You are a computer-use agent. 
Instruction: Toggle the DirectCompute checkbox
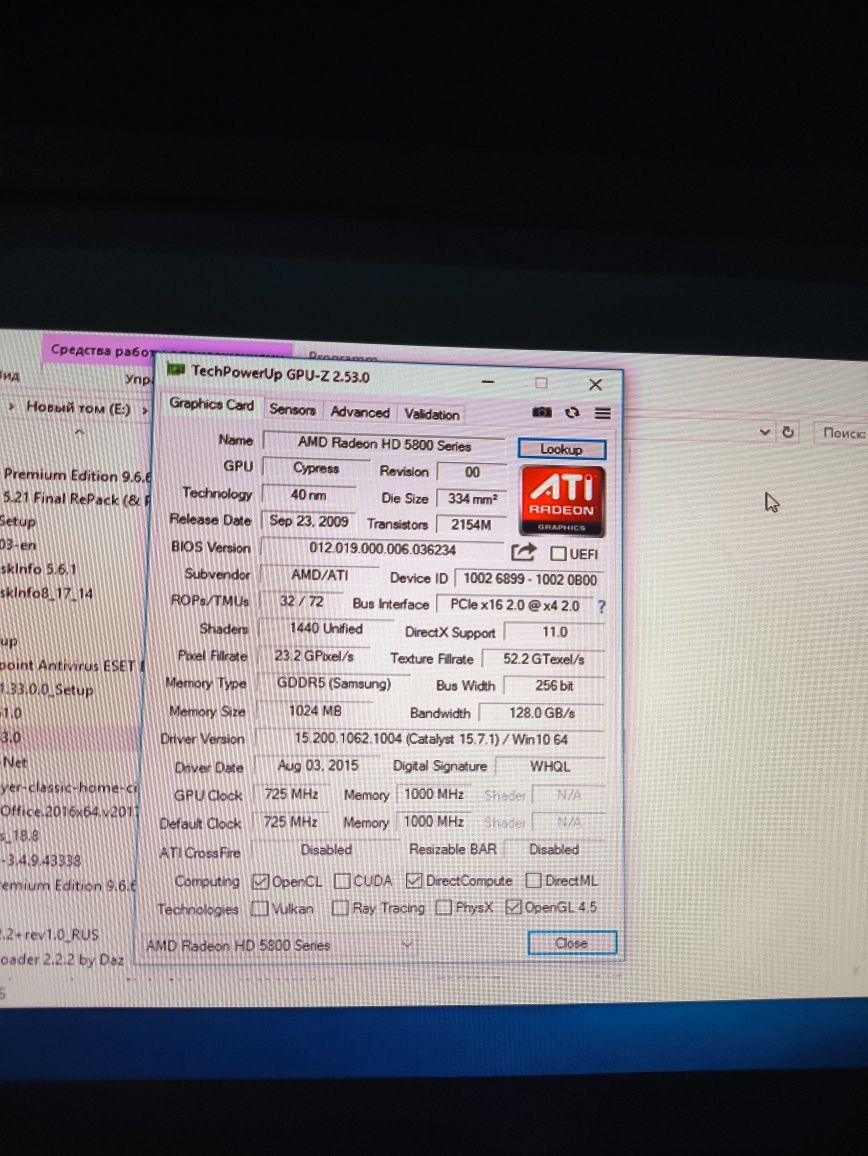click(x=414, y=881)
